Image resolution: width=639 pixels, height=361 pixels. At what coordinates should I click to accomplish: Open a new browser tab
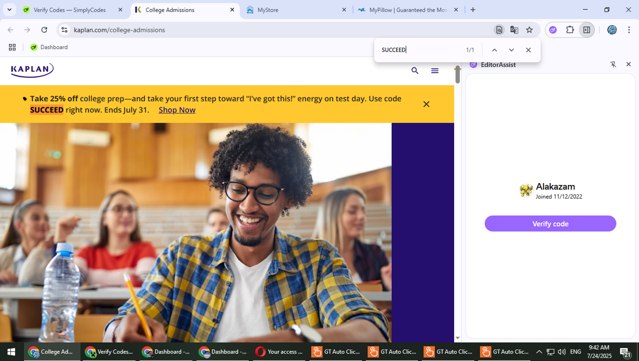(x=473, y=10)
